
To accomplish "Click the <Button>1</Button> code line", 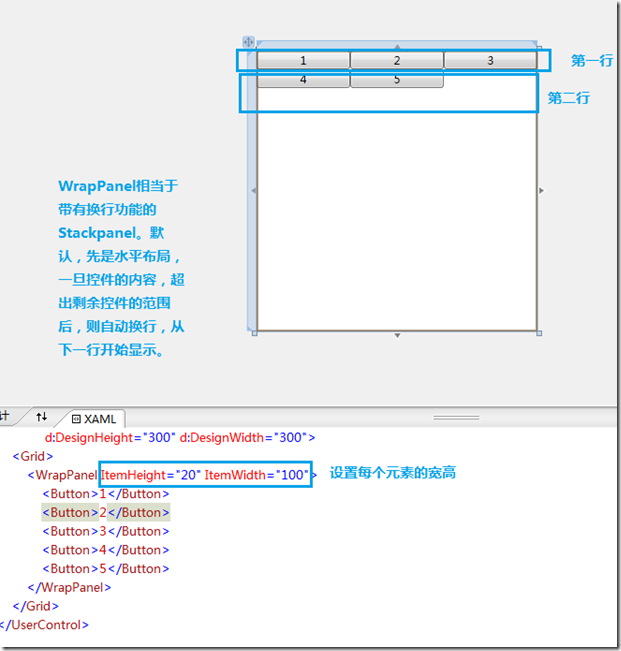I will [106, 494].
